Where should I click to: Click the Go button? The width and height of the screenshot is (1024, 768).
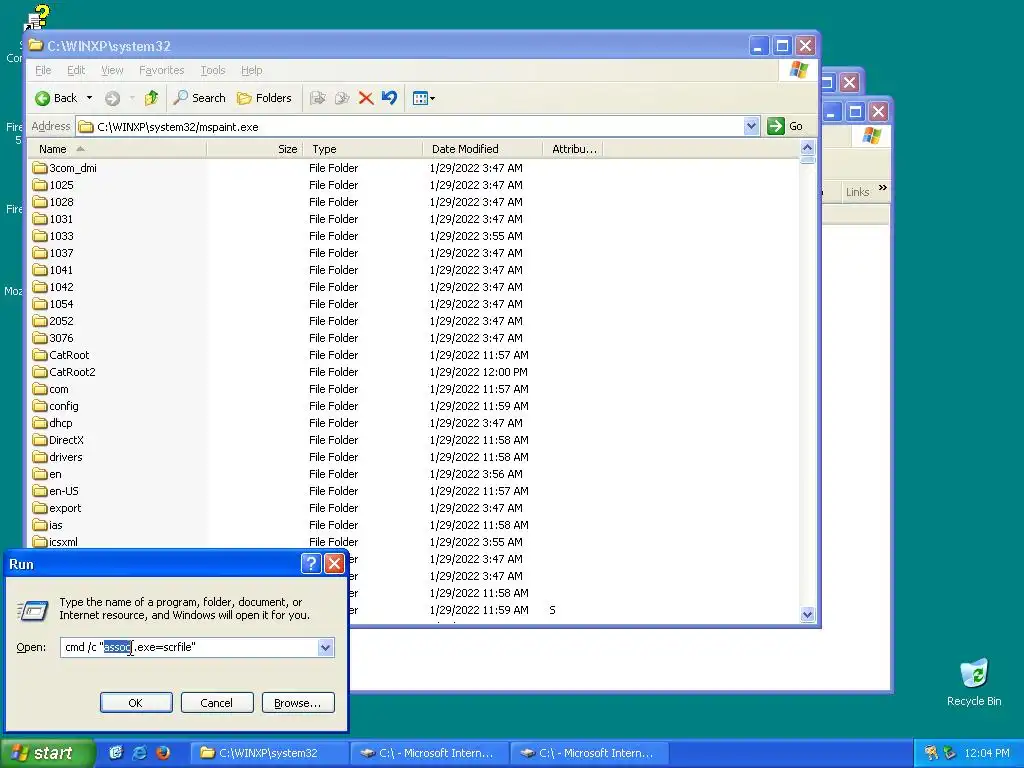coord(786,126)
